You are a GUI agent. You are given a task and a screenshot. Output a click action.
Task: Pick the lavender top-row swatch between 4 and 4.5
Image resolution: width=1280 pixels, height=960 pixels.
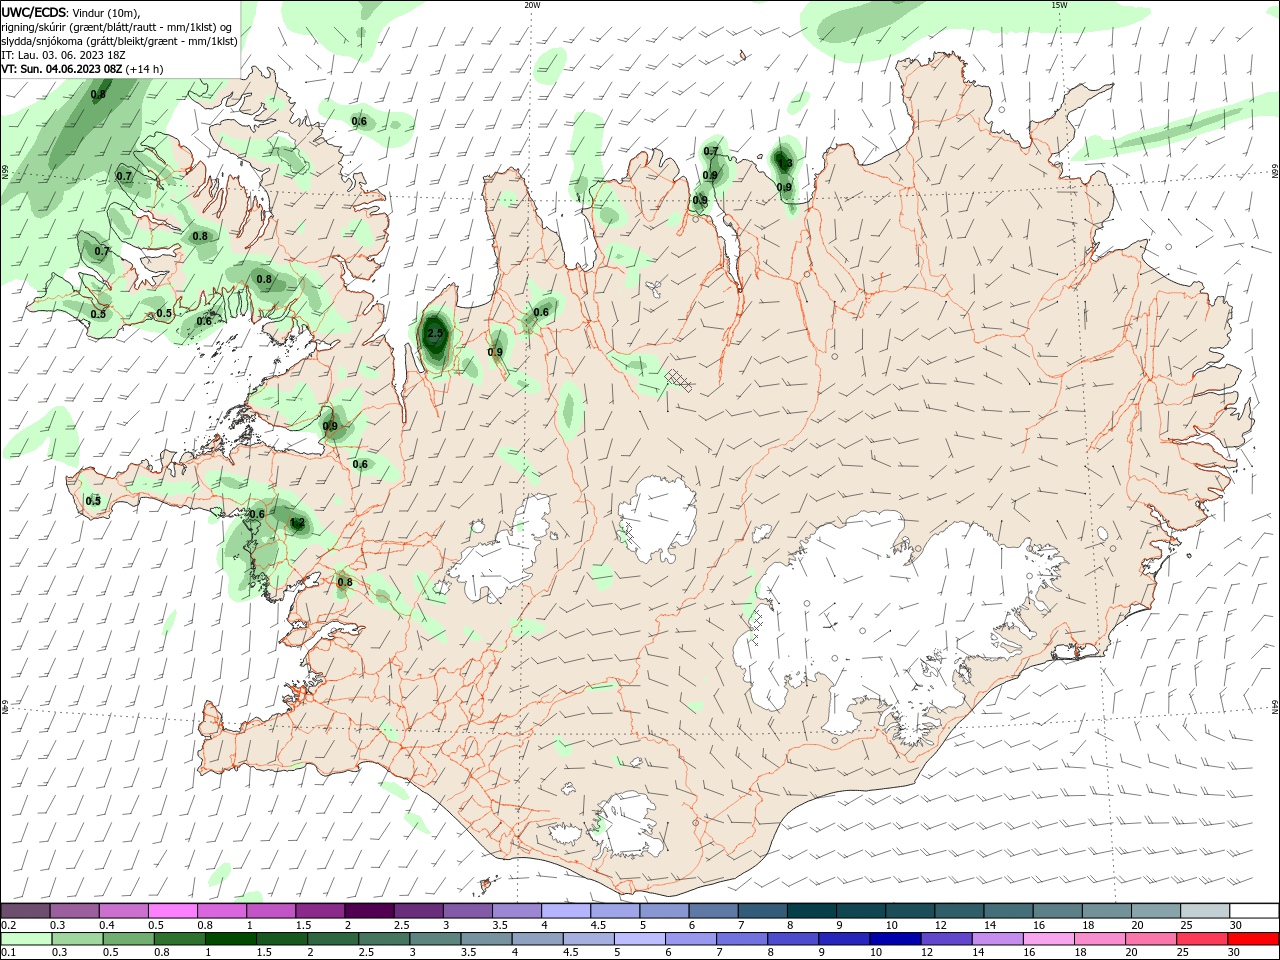(564, 911)
